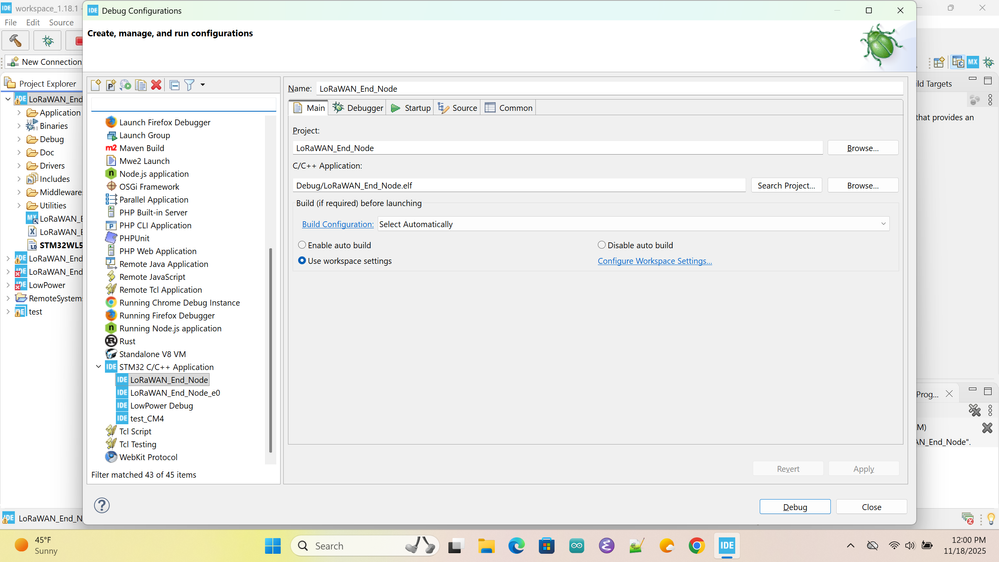Open Build Configuration link

338,224
